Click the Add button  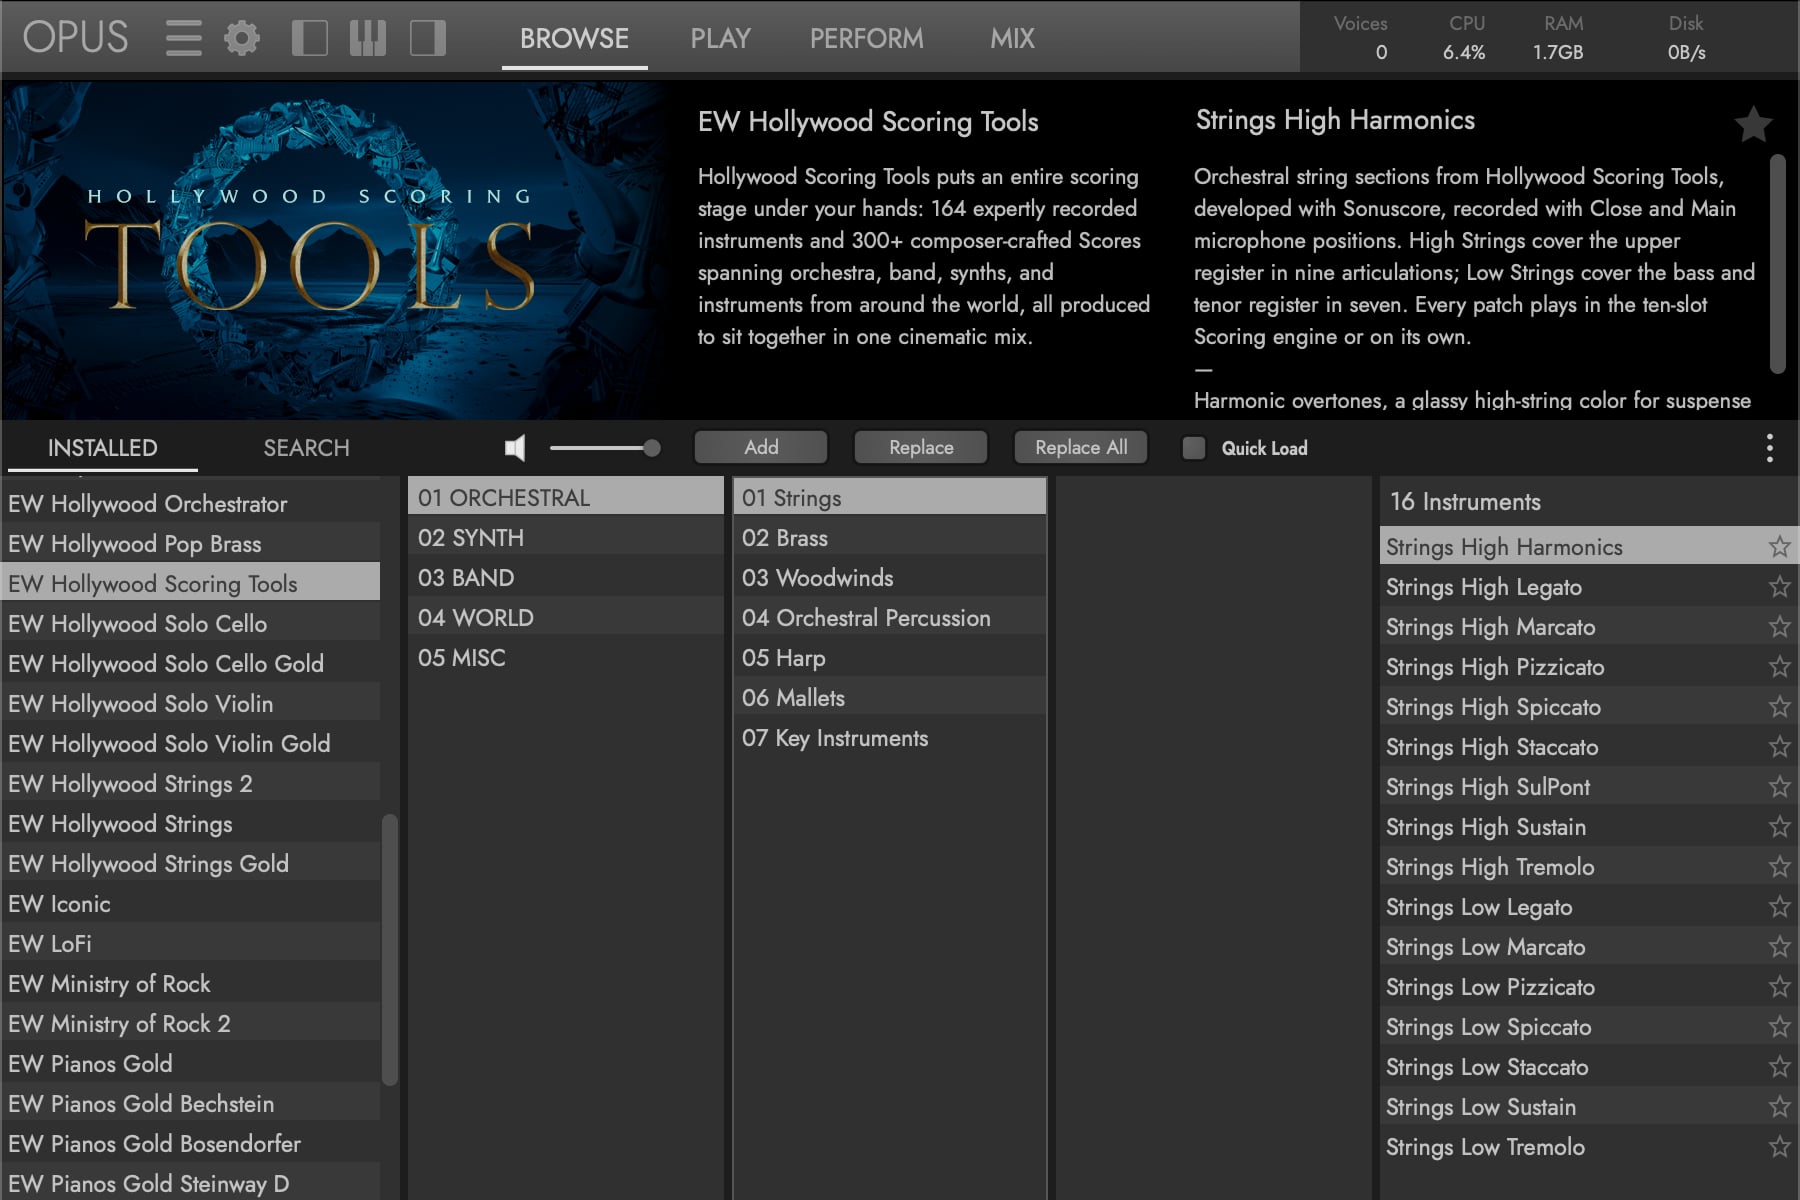click(x=761, y=447)
